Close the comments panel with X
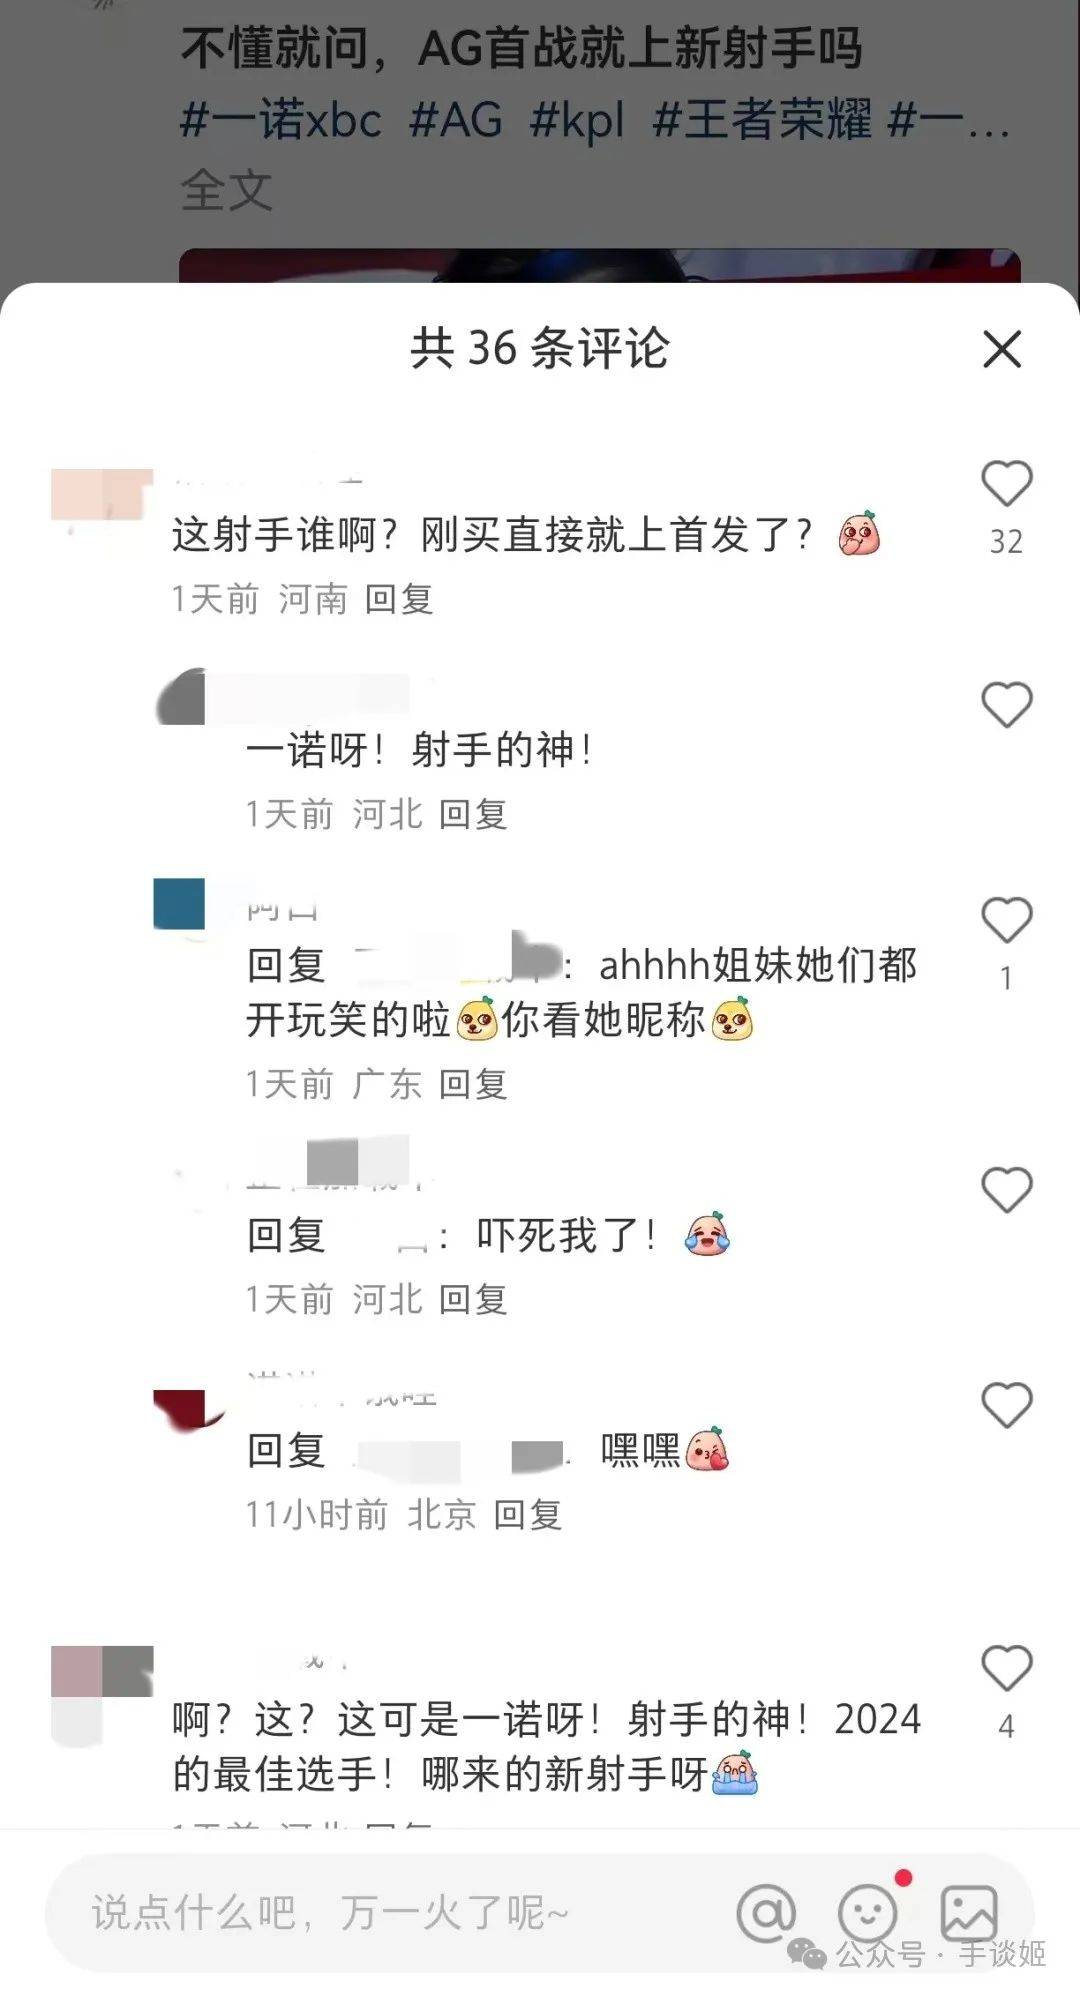This screenshot has width=1080, height=1997. pyautogui.click(x=1002, y=349)
